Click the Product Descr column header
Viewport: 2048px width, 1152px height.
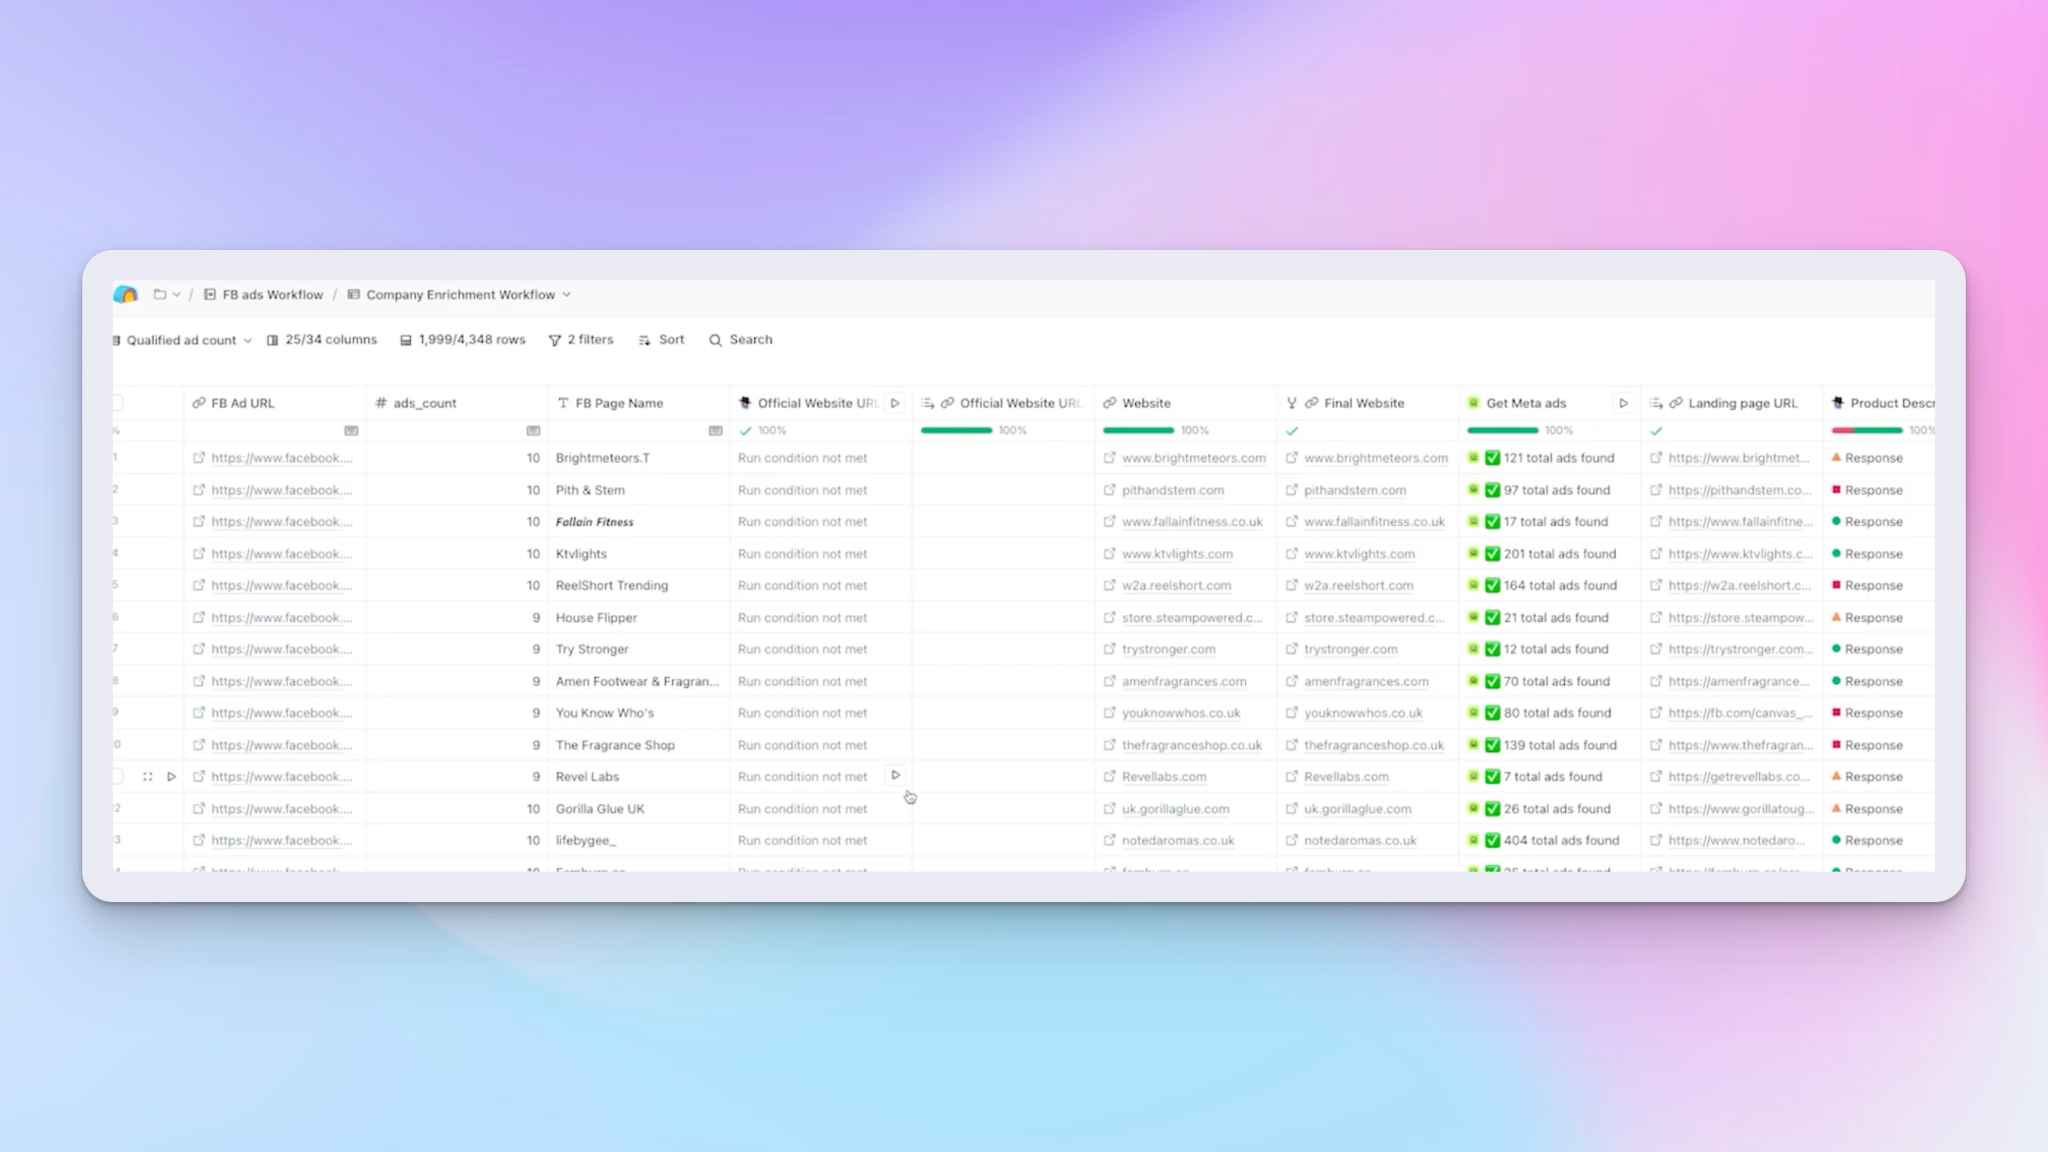pyautogui.click(x=1879, y=403)
